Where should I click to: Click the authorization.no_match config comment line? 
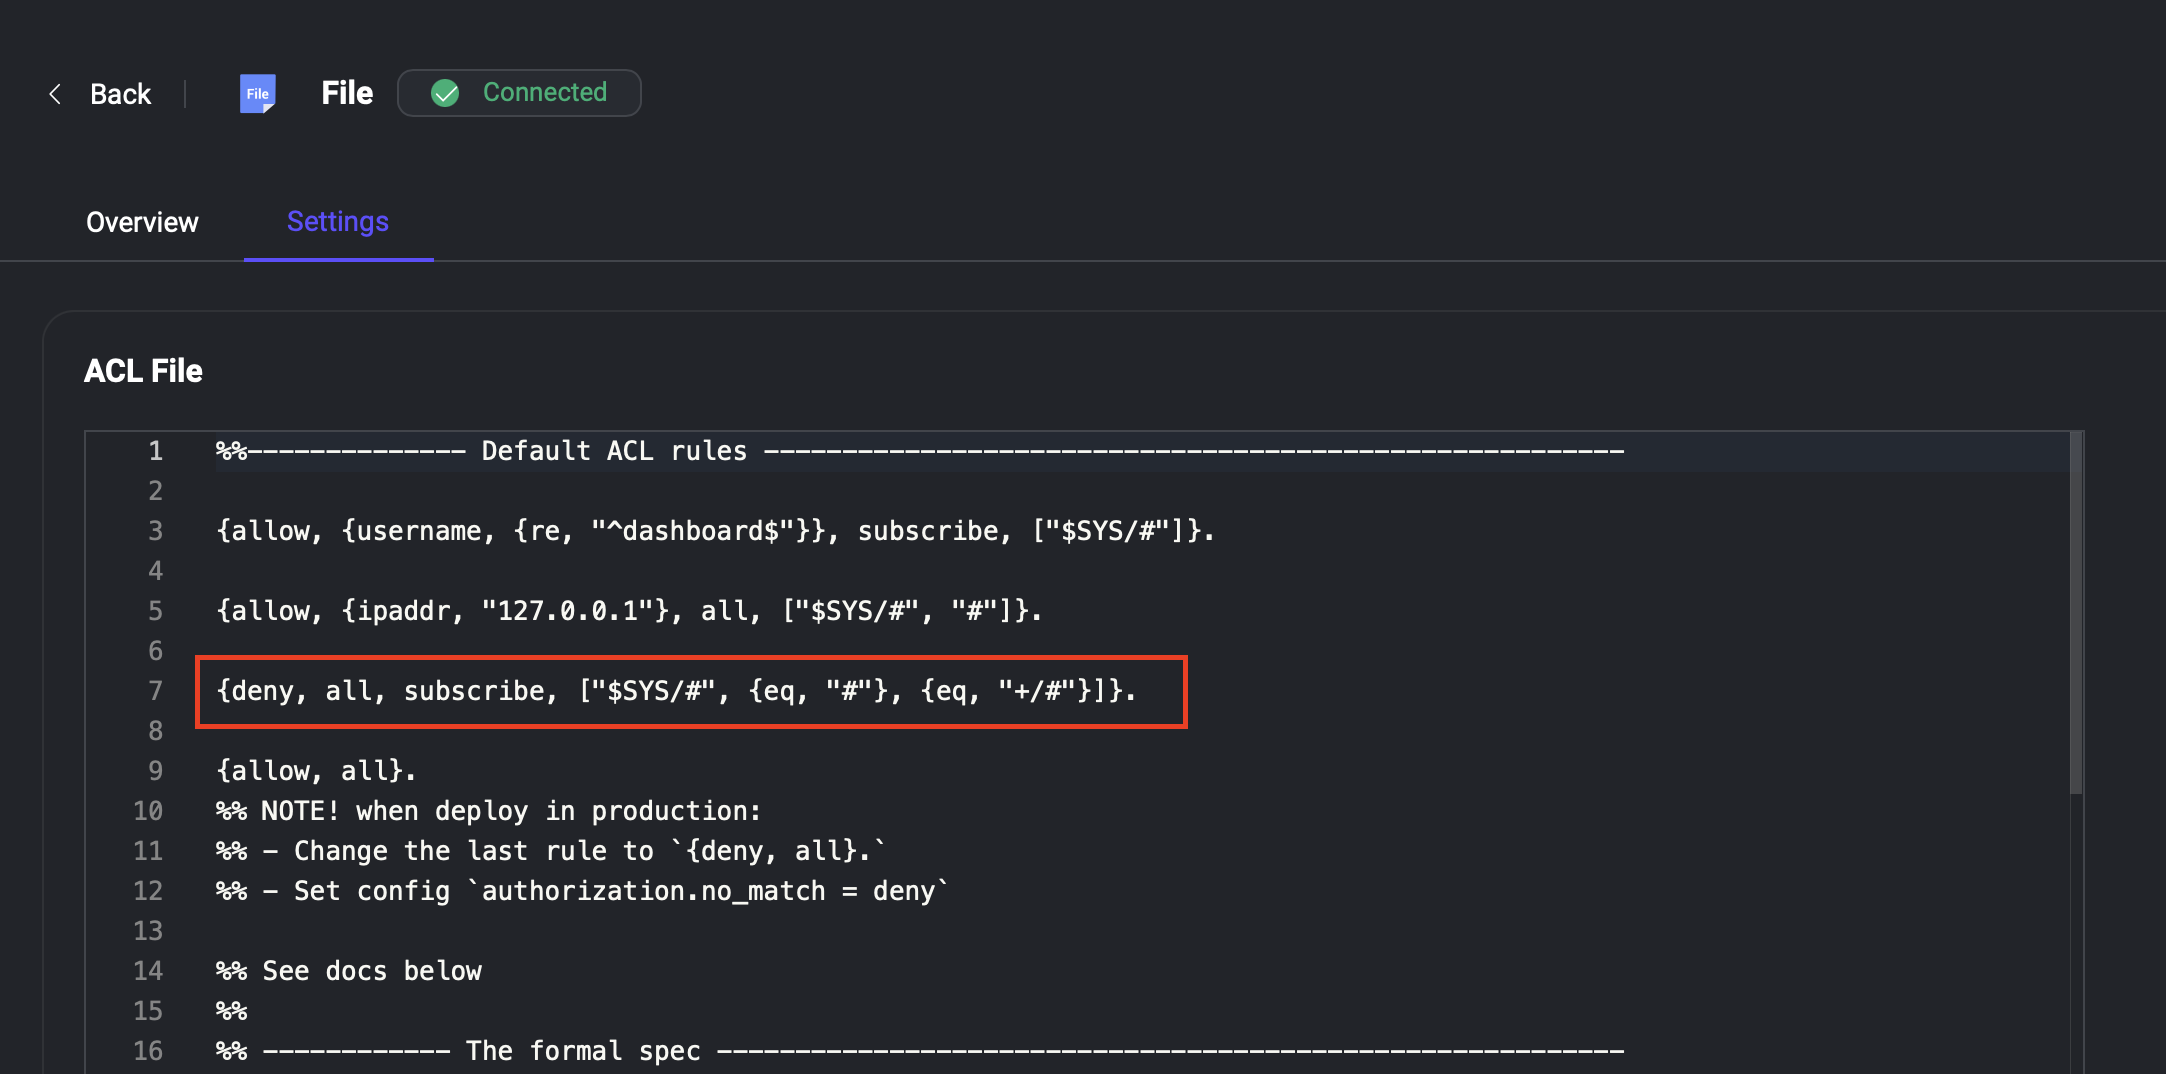point(582,891)
